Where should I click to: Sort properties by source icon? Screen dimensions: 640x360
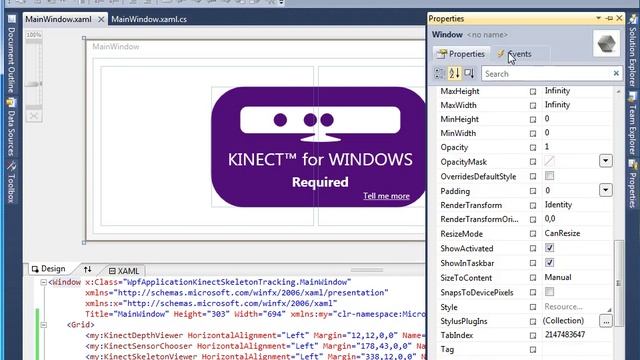point(469,73)
